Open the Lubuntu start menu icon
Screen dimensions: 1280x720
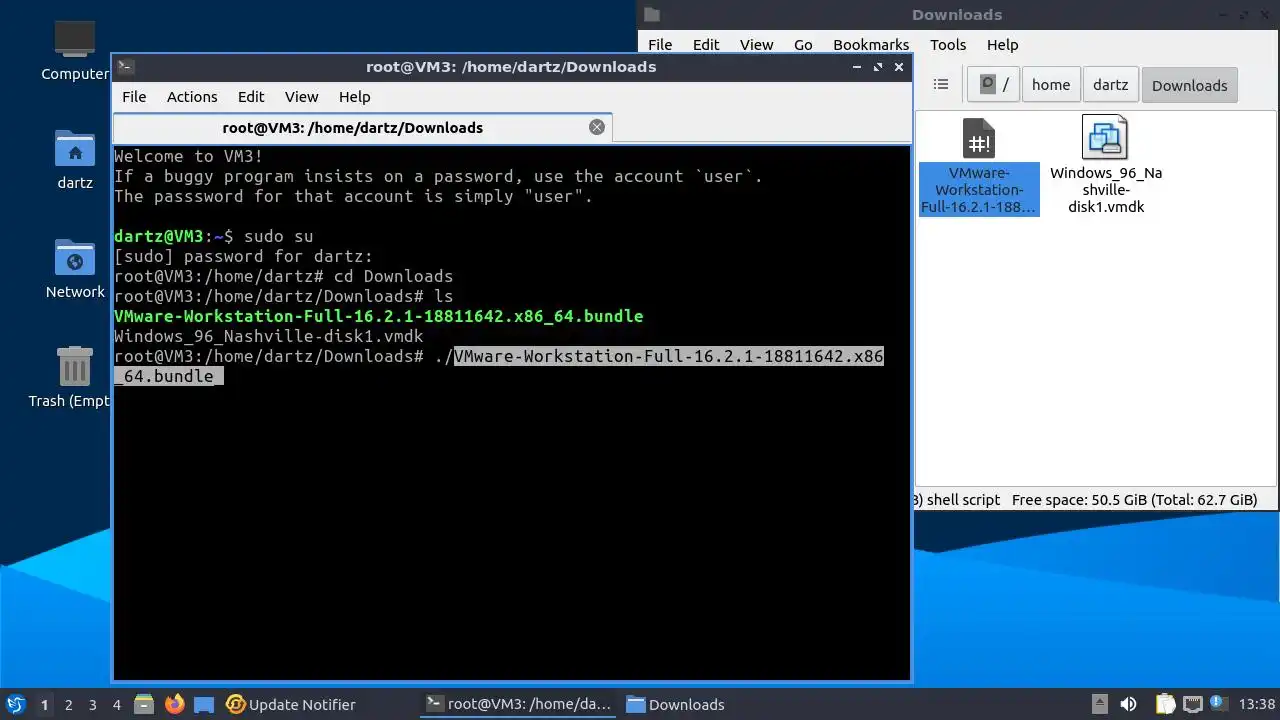point(15,704)
